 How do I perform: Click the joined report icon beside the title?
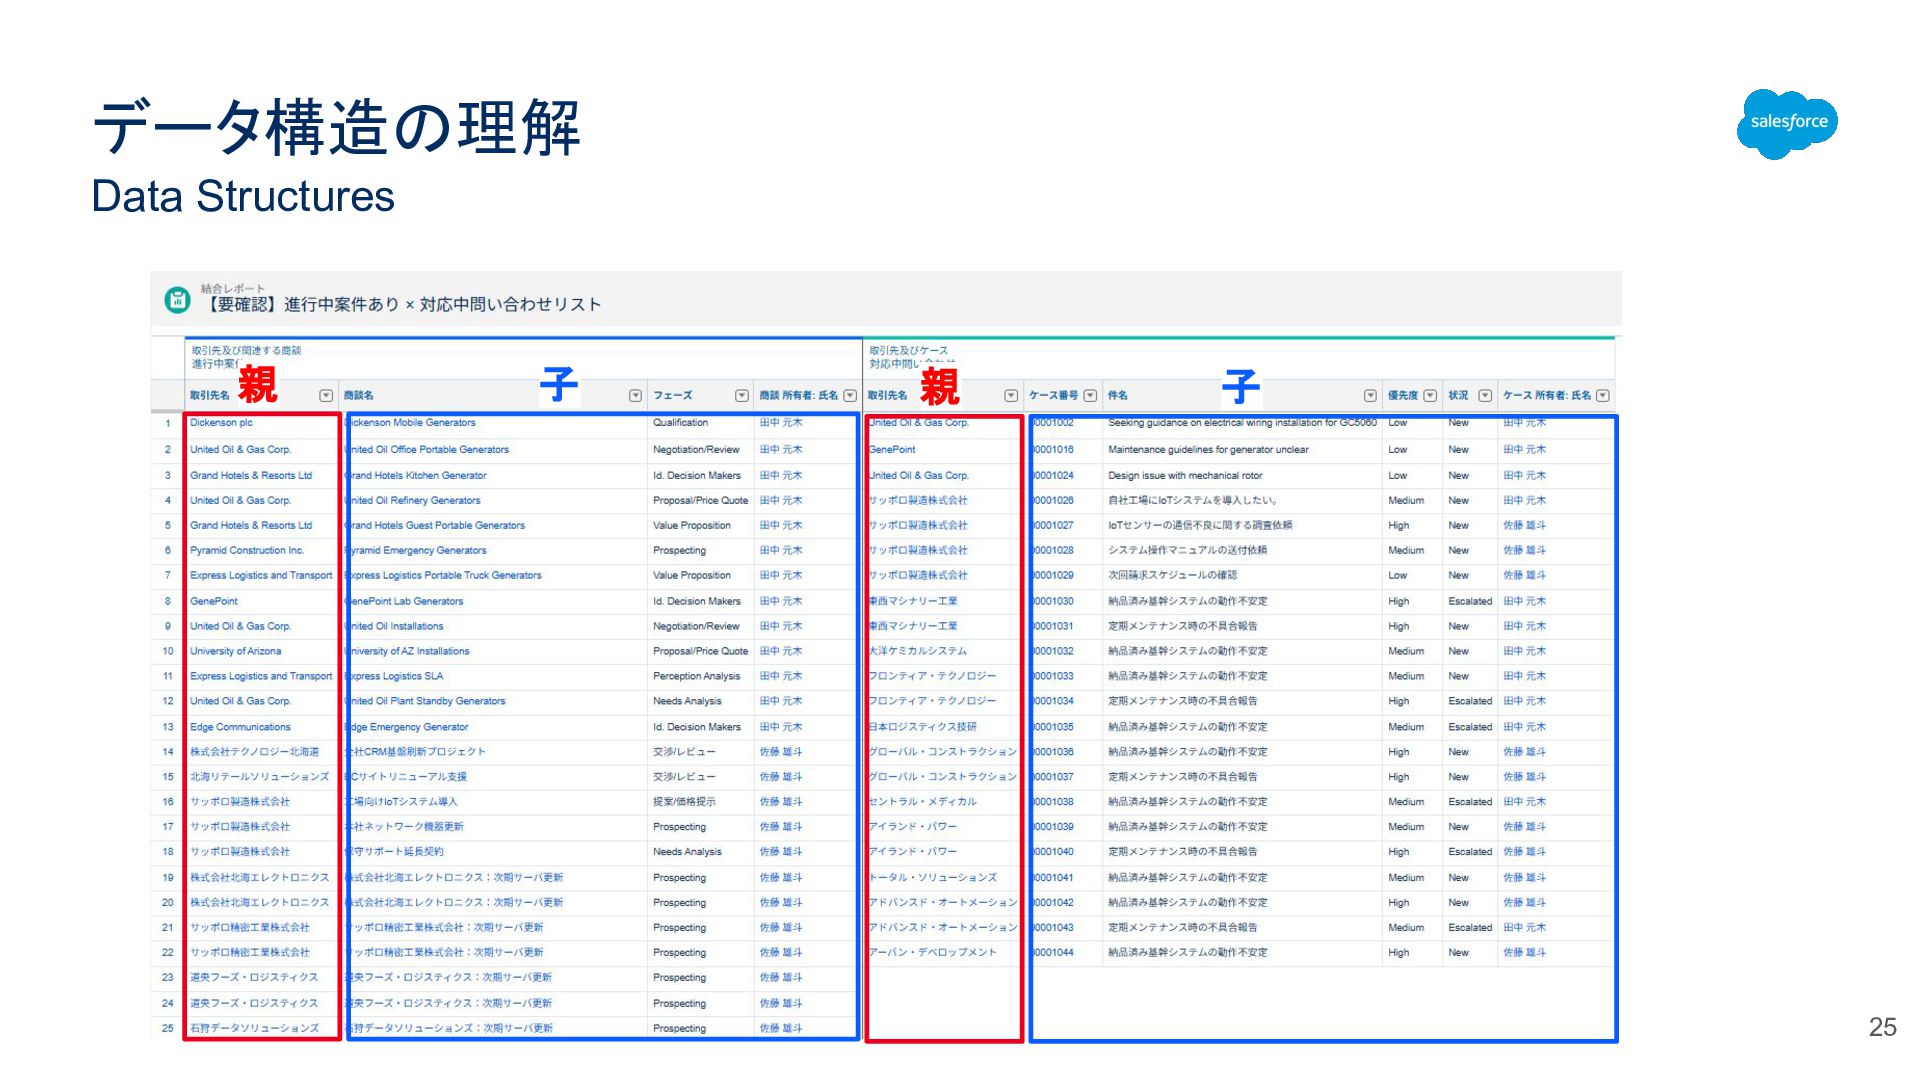(x=177, y=299)
